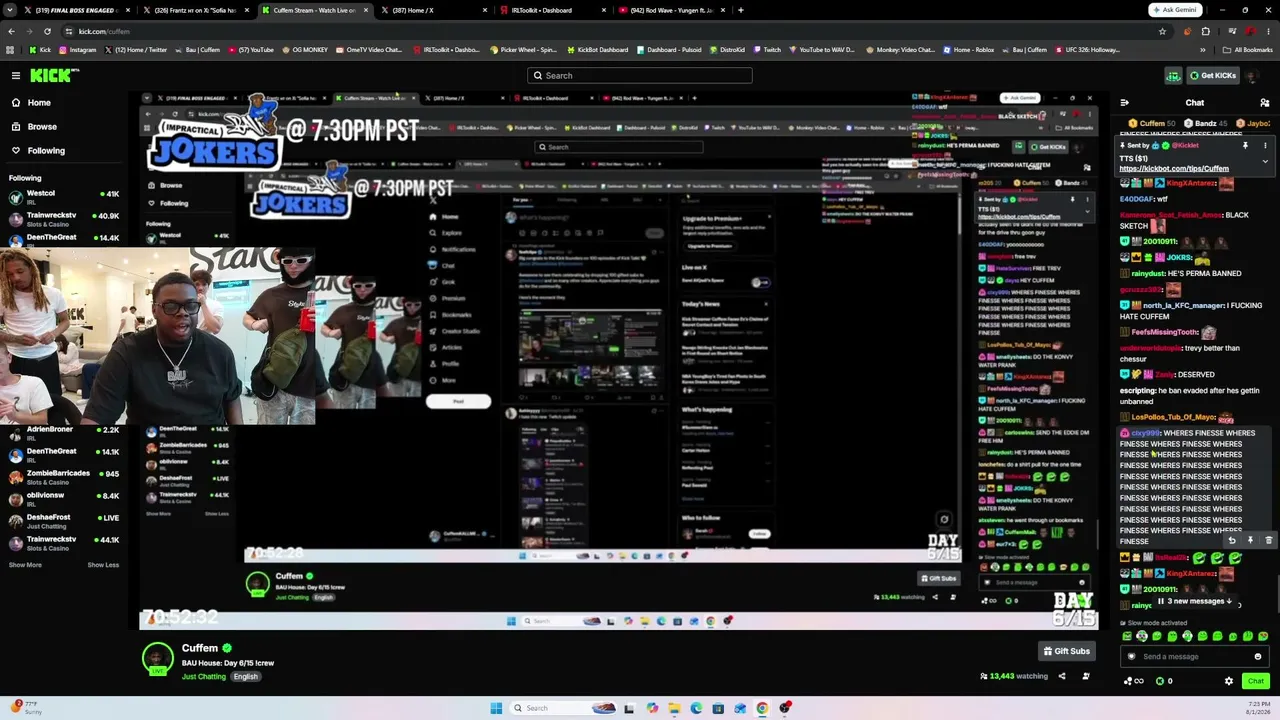Open stream more options menu

click(x=1088, y=676)
